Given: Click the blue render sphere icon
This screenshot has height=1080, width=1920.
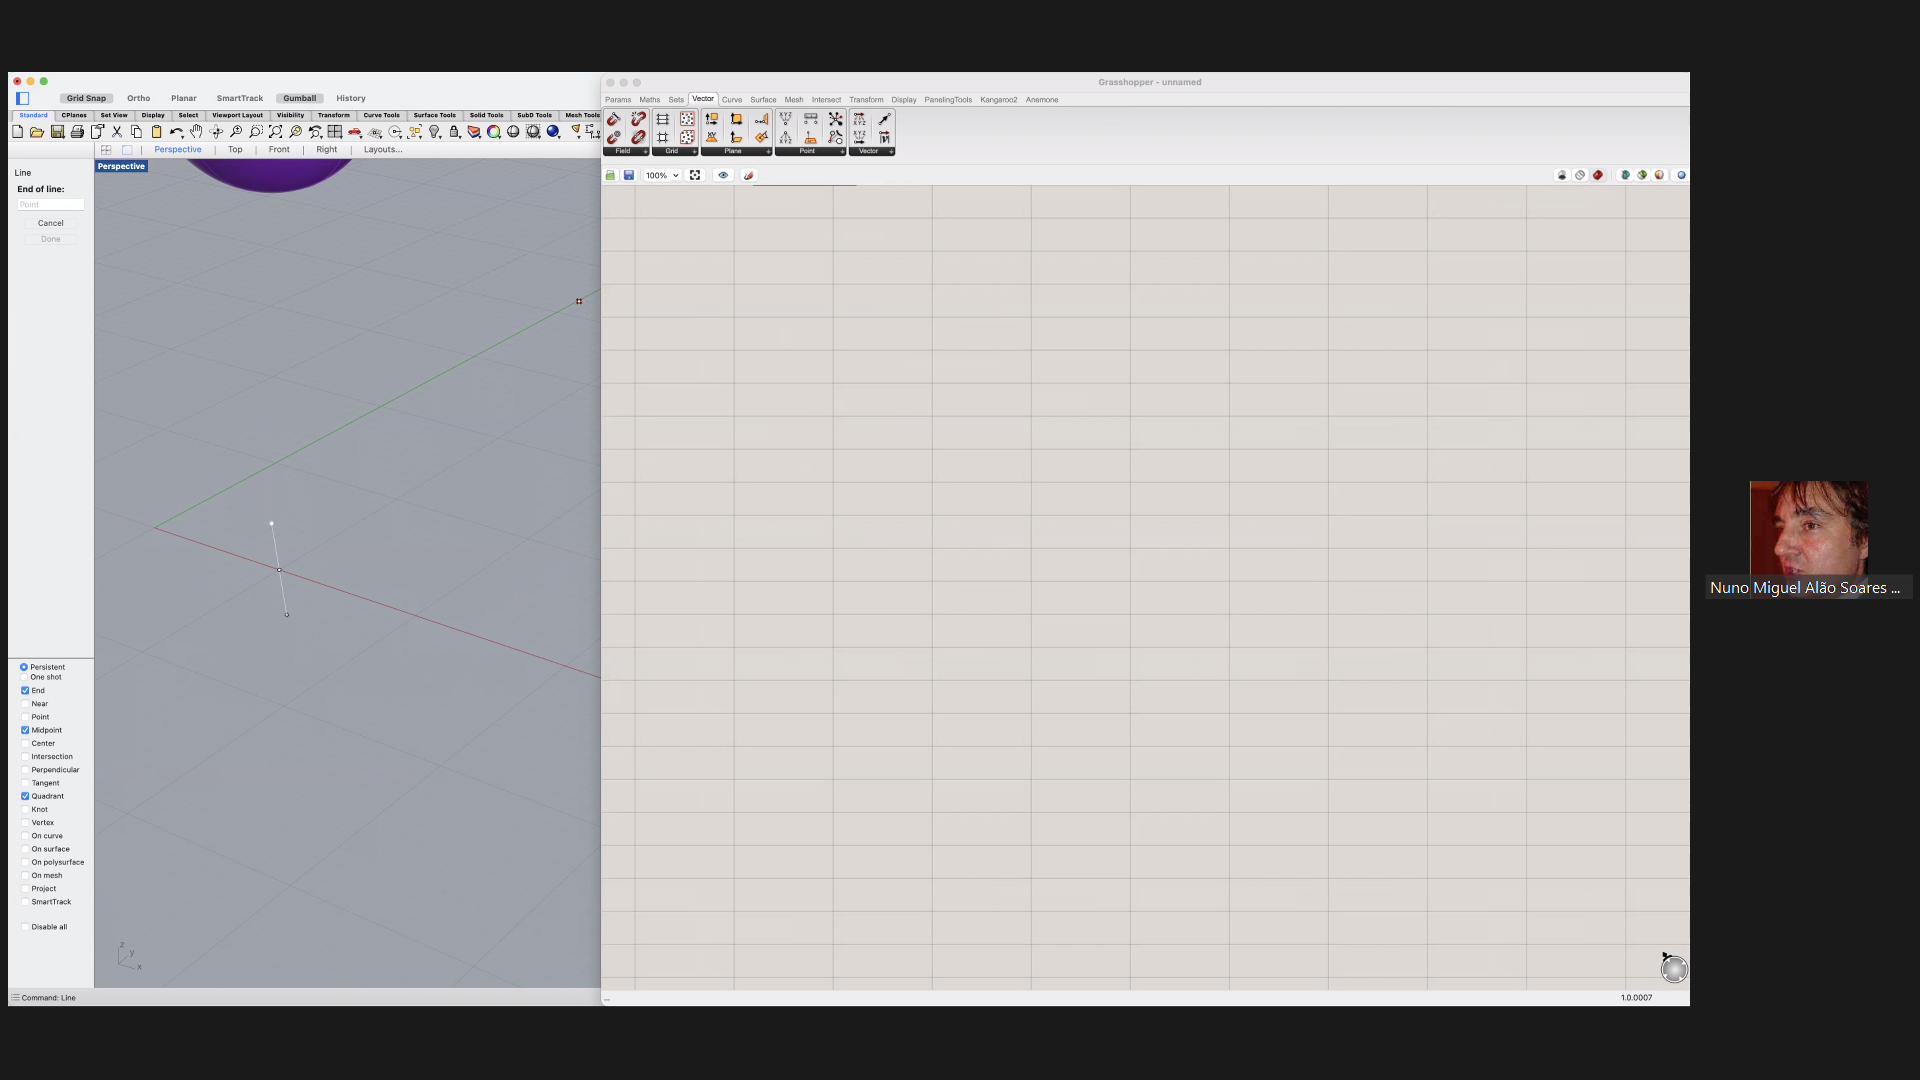Looking at the screenshot, I should (x=553, y=132).
